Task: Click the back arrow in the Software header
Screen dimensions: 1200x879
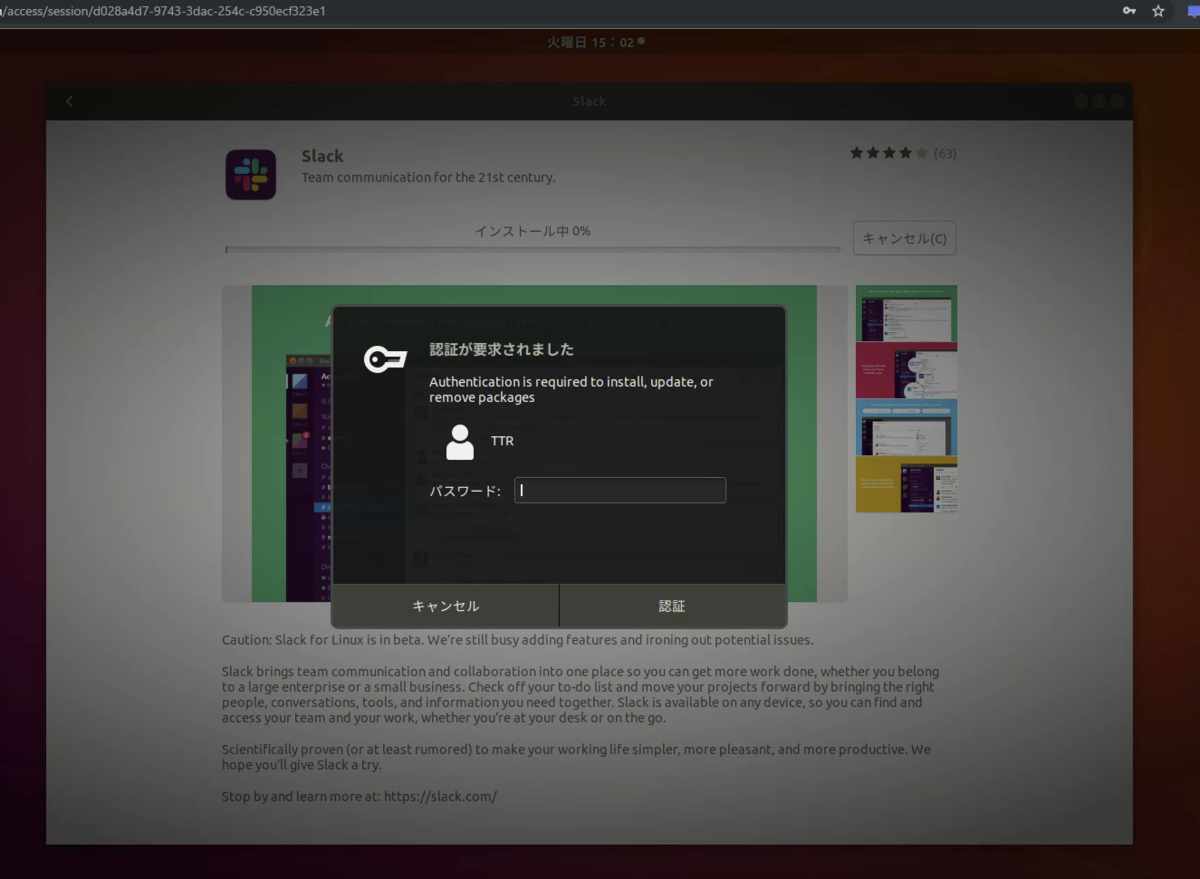Action: (69, 101)
